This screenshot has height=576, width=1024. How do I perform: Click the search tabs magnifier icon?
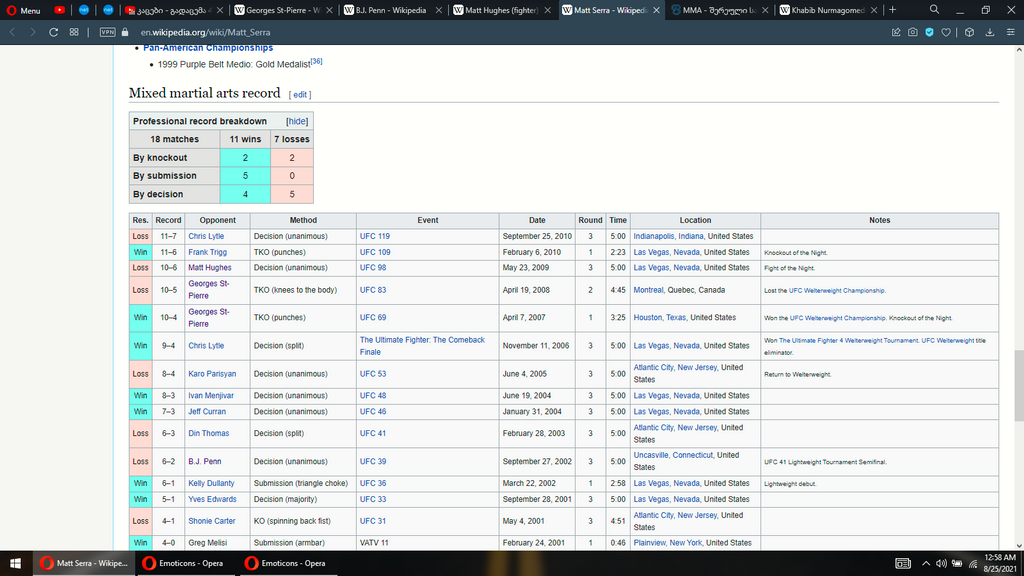pos(934,10)
